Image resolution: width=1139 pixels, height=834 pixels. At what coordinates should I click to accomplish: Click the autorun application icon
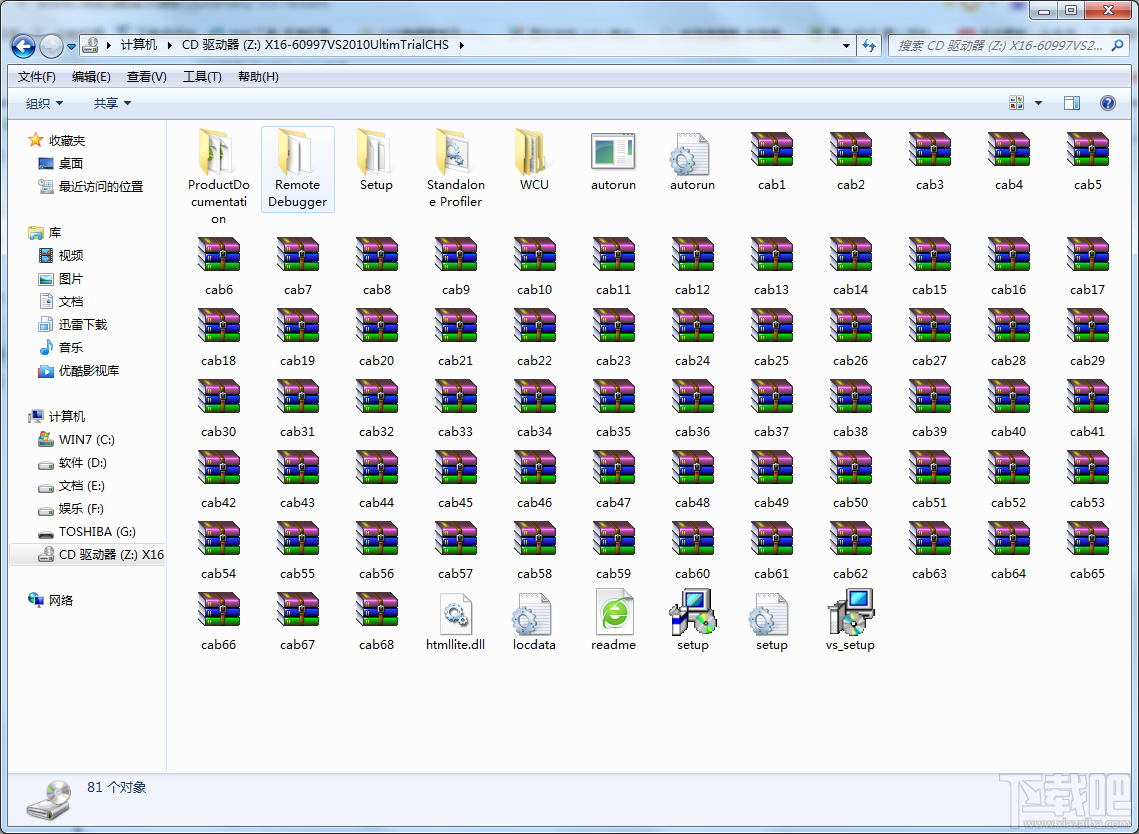pyautogui.click(x=612, y=152)
